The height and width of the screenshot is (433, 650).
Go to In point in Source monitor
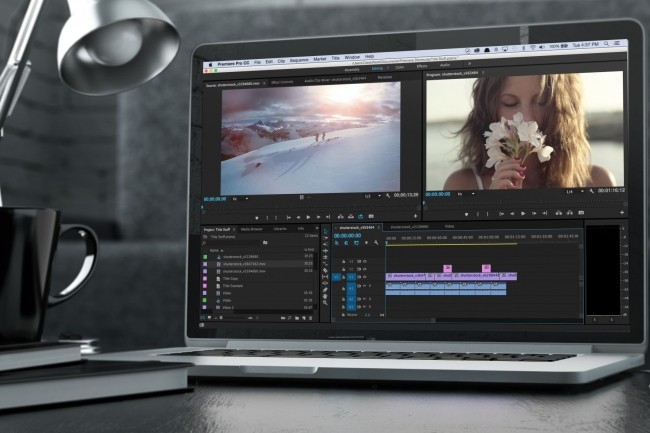point(289,217)
